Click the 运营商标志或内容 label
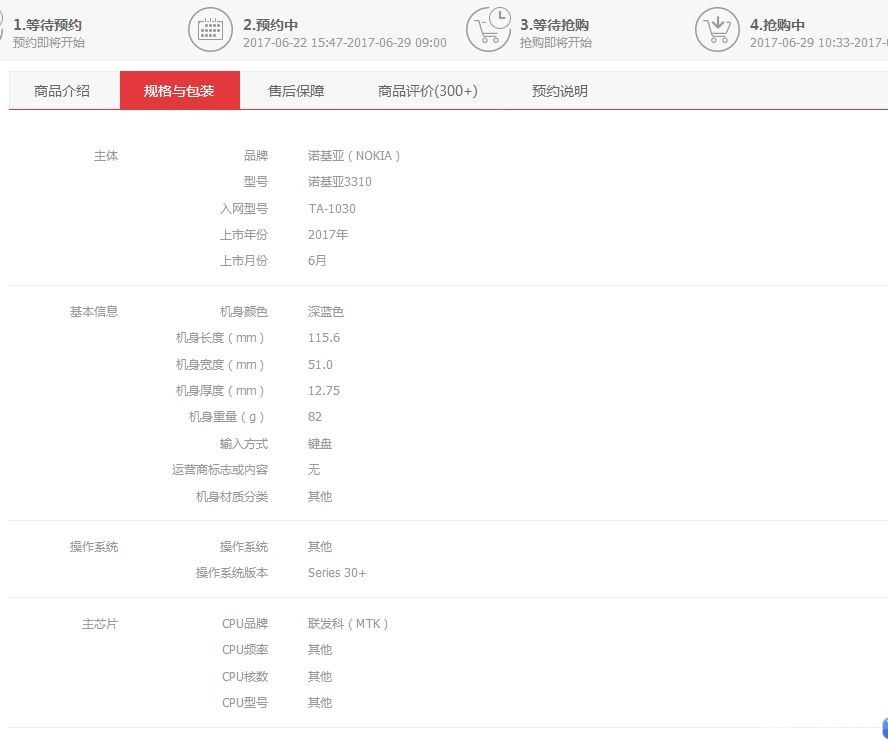The height and width of the screenshot is (741, 888). coord(220,470)
